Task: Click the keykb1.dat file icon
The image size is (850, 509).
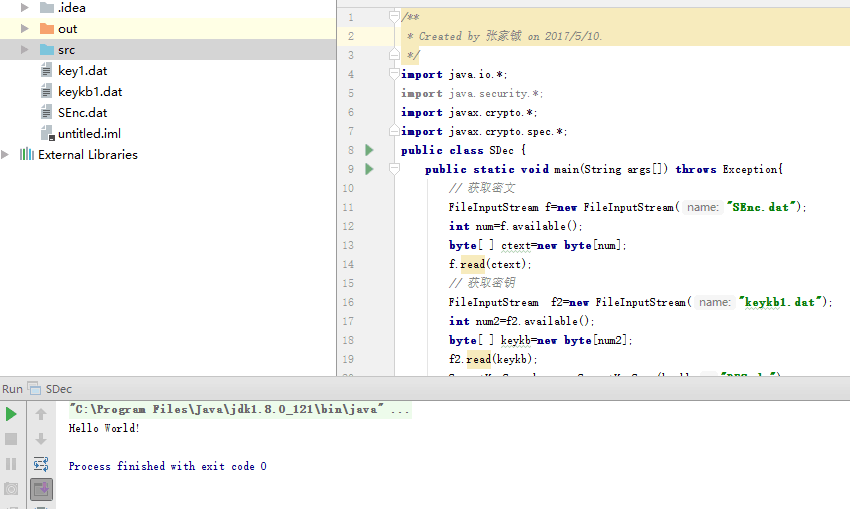Action: point(47,92)
